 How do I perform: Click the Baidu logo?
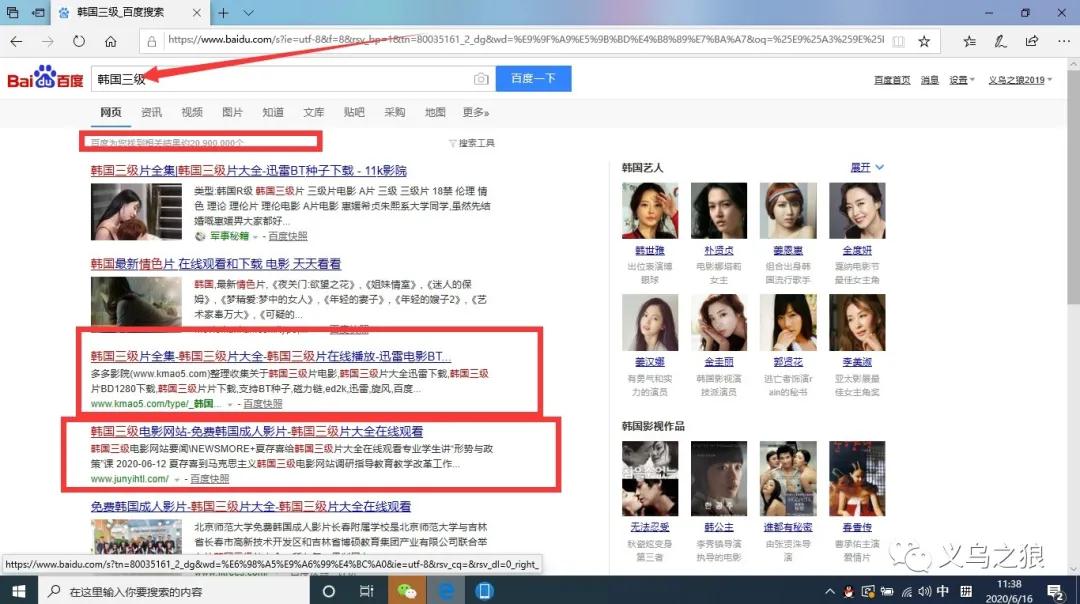tap(45, 78)
